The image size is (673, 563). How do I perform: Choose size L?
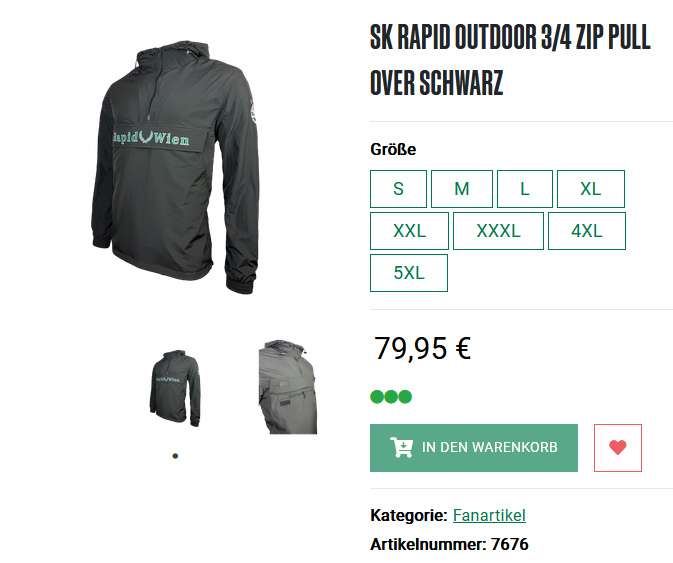[524, 189]
